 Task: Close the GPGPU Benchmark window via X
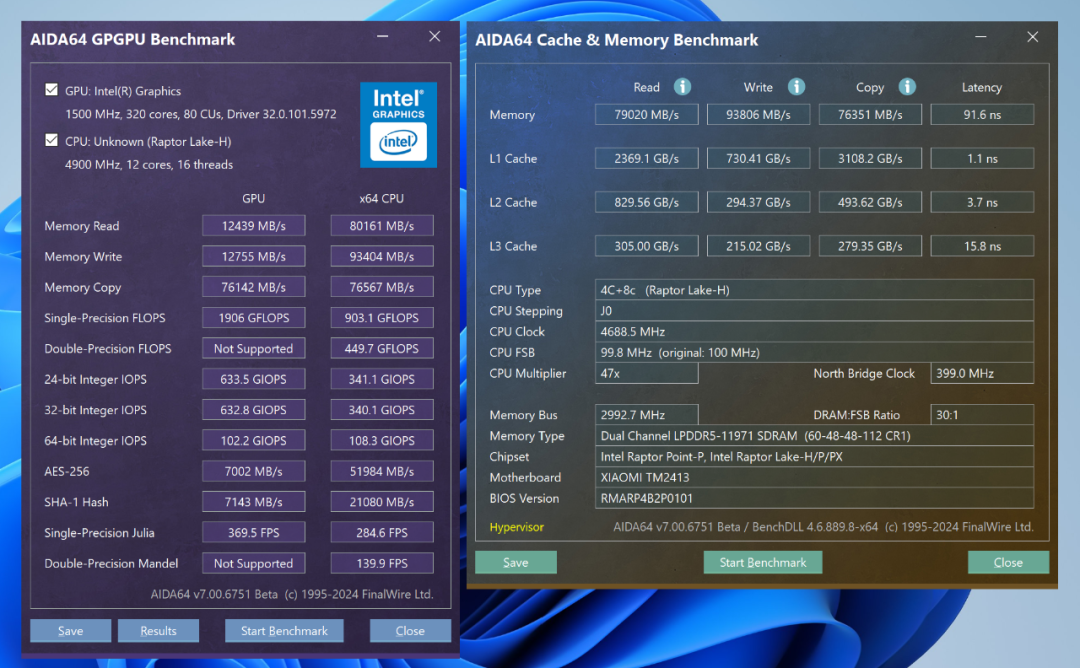pos(435,36)
